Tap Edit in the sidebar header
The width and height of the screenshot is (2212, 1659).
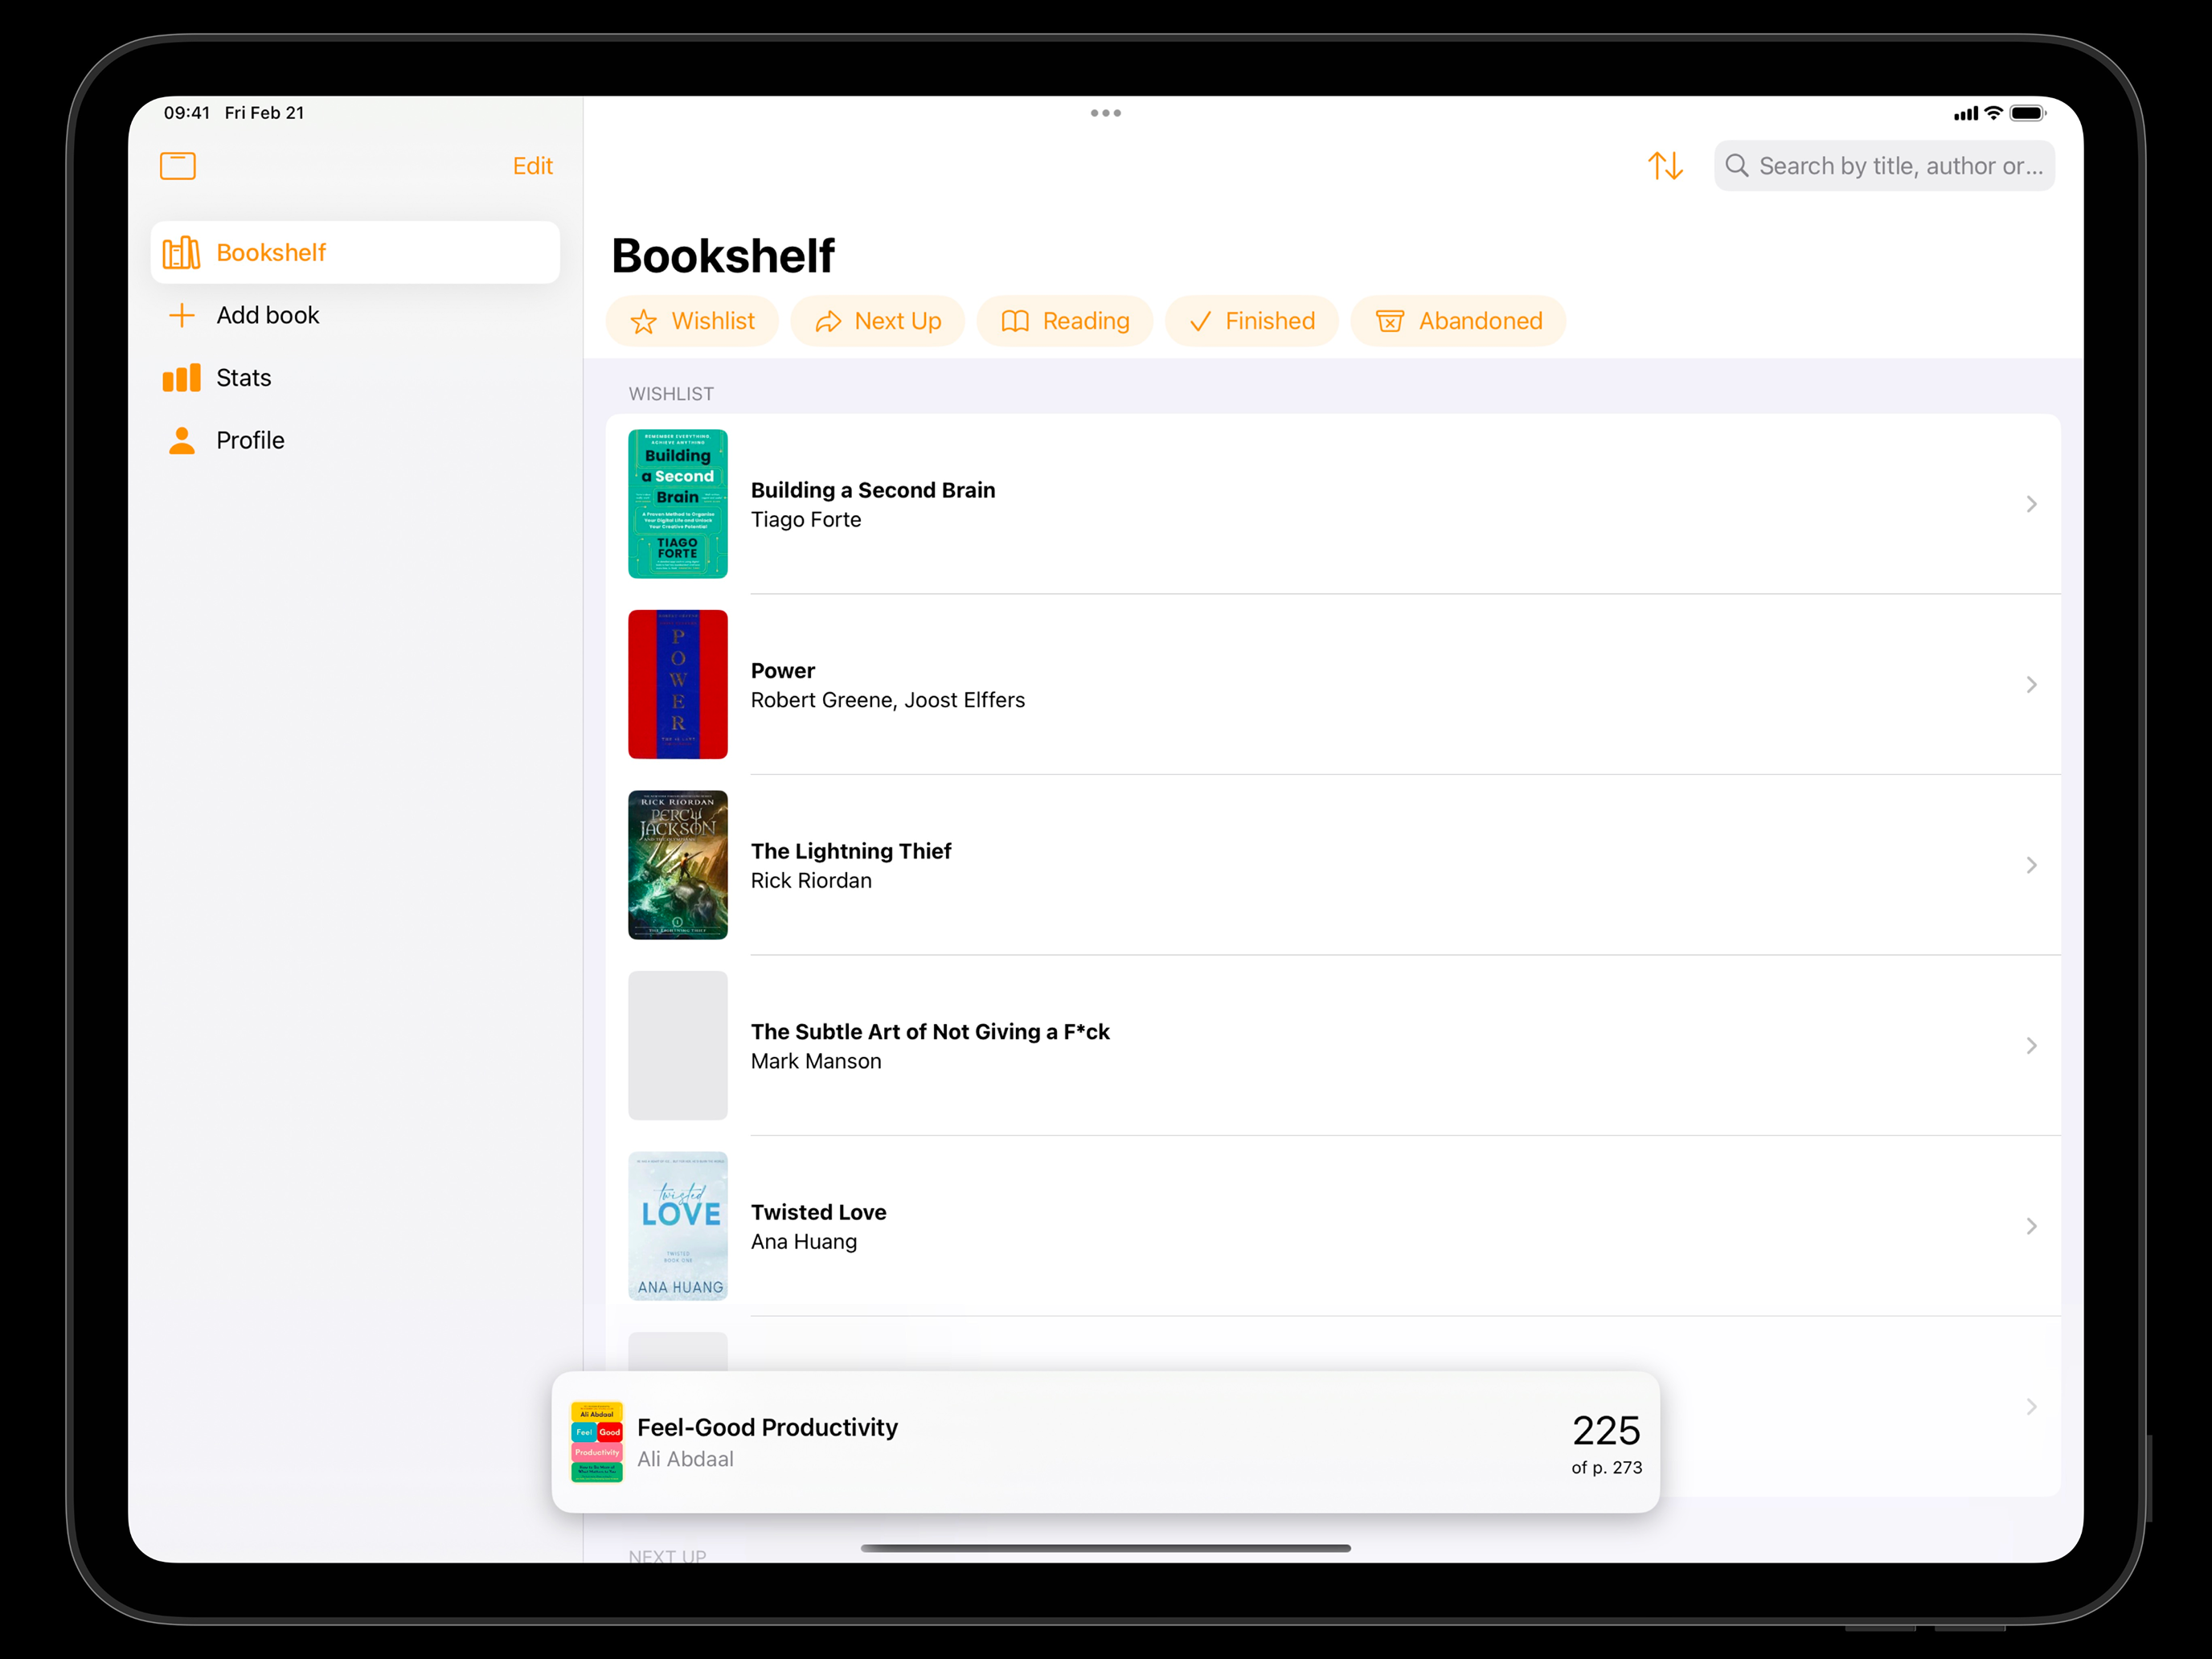coord(532,166)
